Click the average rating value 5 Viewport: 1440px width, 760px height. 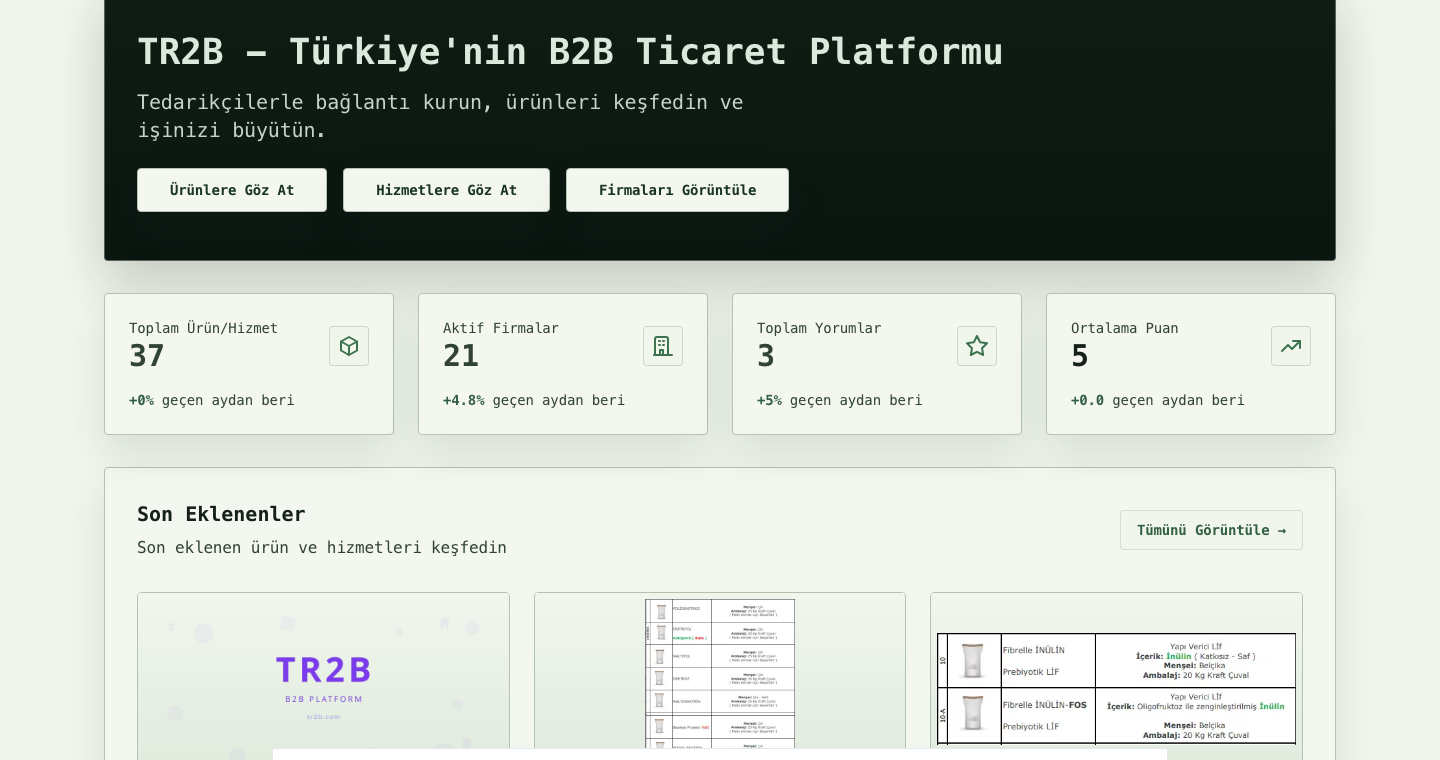1080,356
